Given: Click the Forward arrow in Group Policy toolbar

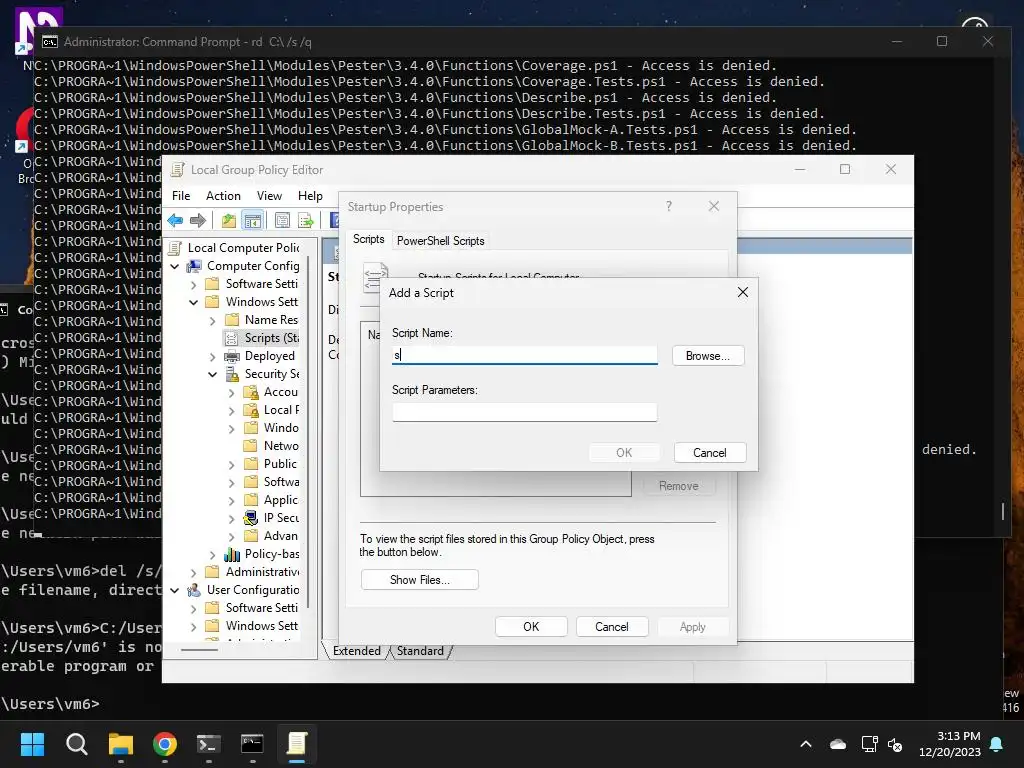Looking at the screenshot, I should [198, 221].
